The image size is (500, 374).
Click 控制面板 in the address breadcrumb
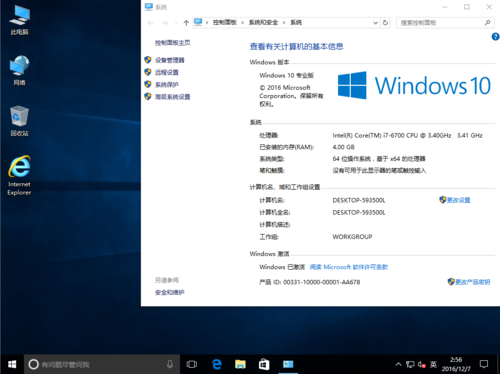tap(225, 22)
